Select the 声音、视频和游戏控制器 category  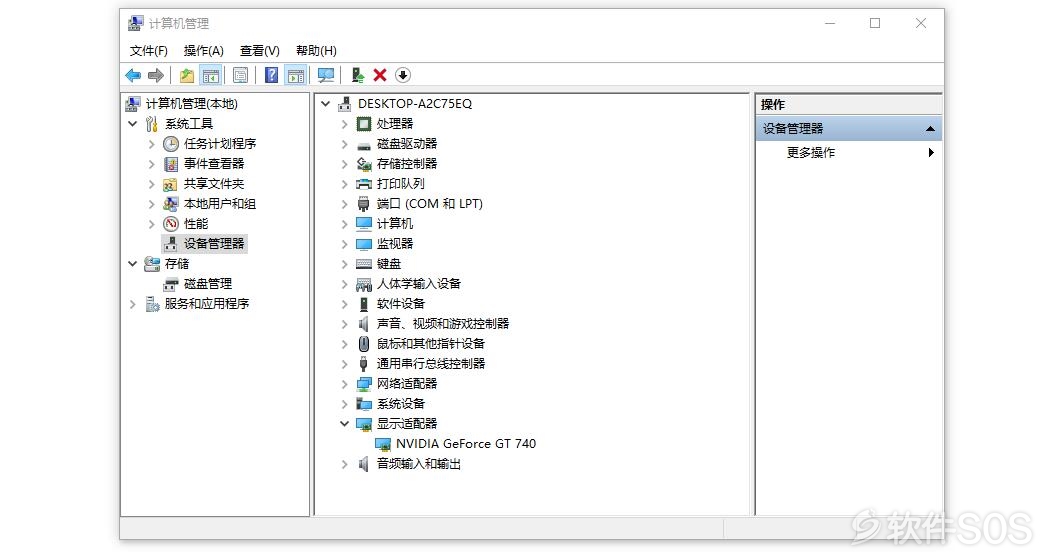[442, 324]
